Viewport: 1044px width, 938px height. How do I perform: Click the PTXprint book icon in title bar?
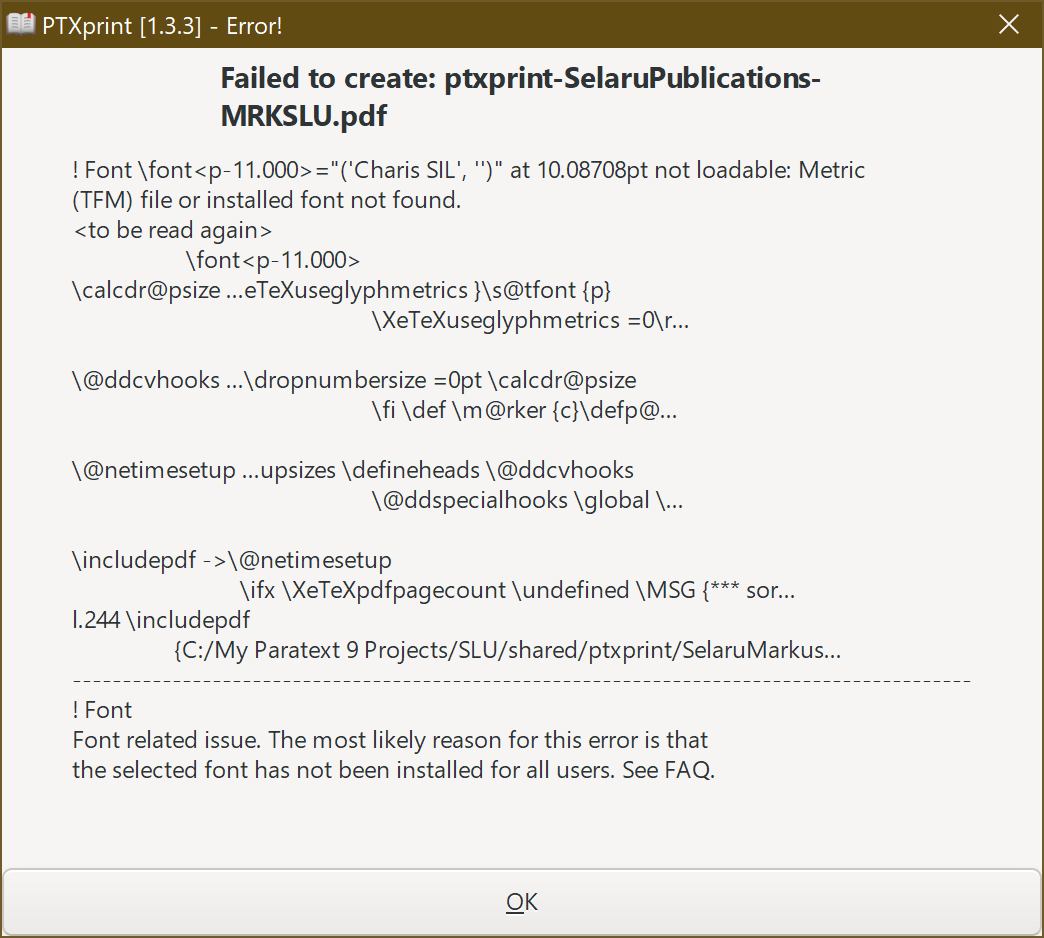(20, 23)
